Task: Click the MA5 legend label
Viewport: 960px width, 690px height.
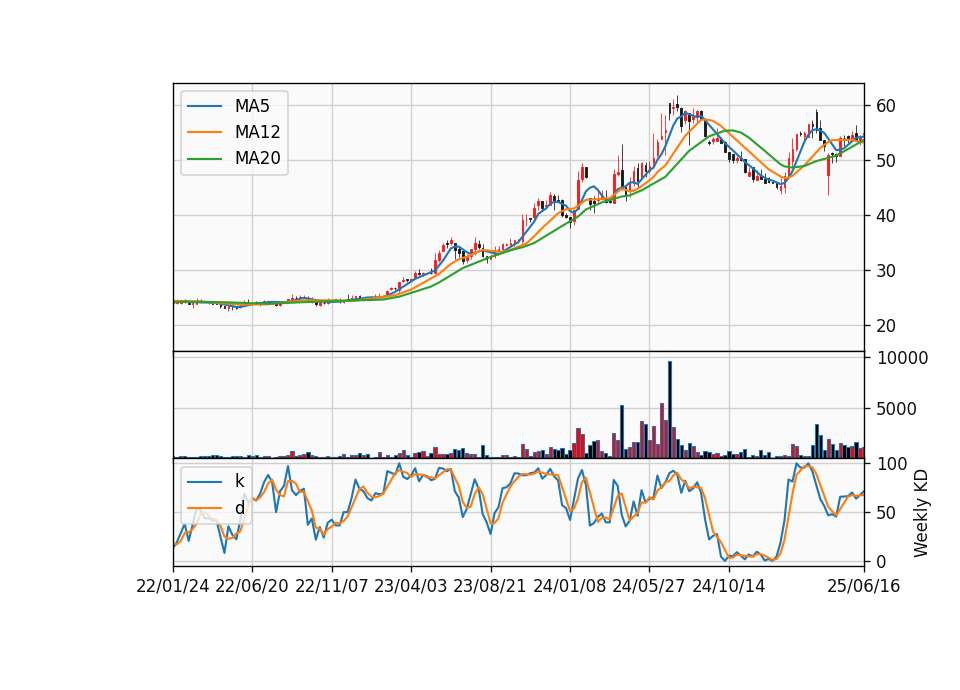Action: pos(252,106)
